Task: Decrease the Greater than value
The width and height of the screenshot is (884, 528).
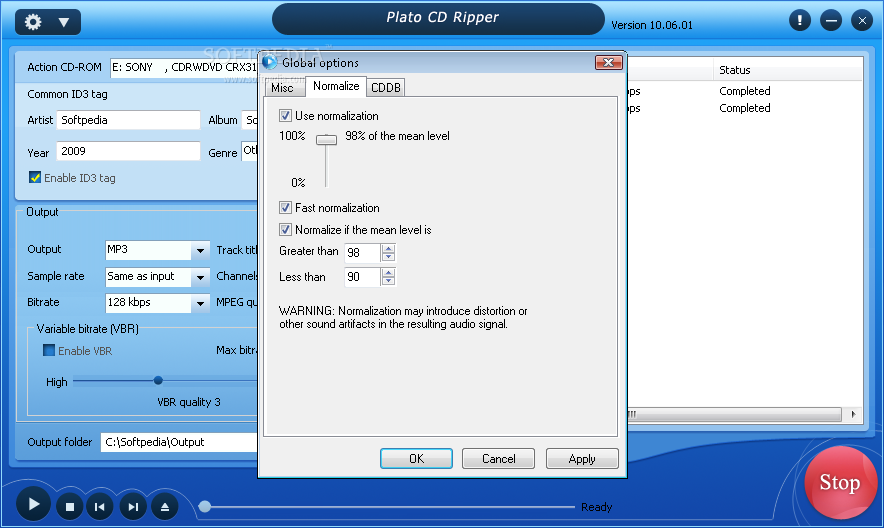Action: coord(388,257)
